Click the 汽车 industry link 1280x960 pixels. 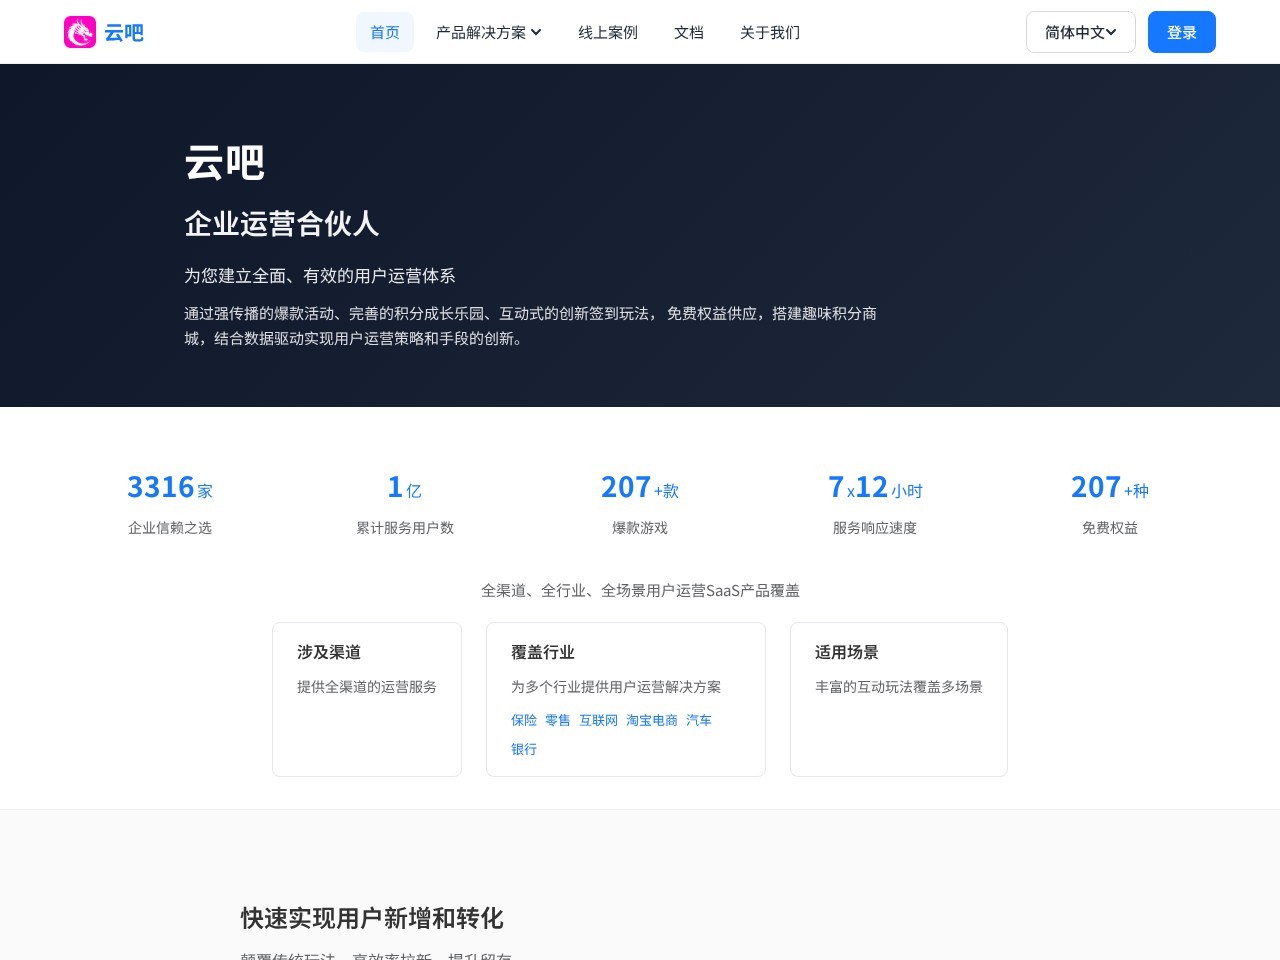coord(699,720)
